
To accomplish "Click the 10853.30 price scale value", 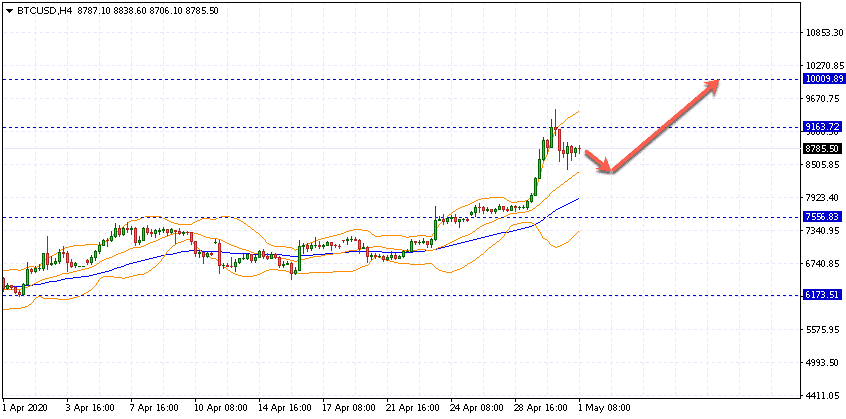I will (x=824, y=33).
